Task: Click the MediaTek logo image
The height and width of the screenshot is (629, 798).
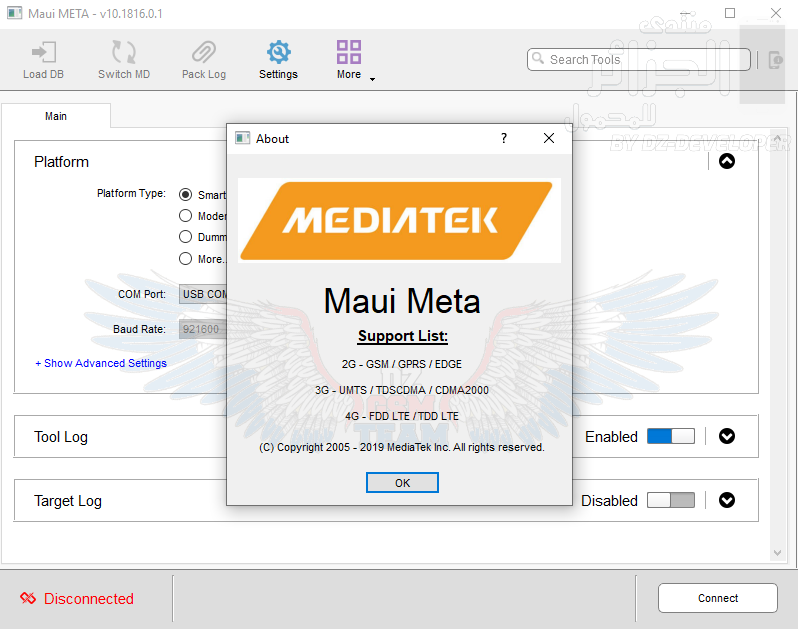Action: click(399, 220)
